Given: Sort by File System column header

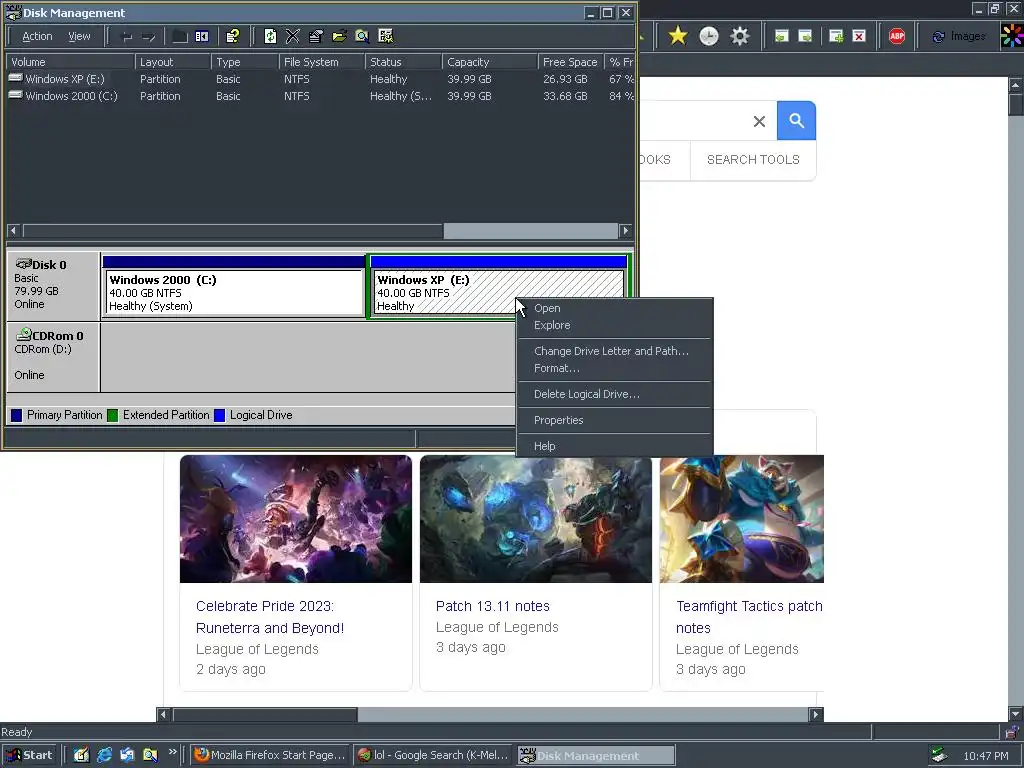Looking at the screenshot, I should pos(321,62).
